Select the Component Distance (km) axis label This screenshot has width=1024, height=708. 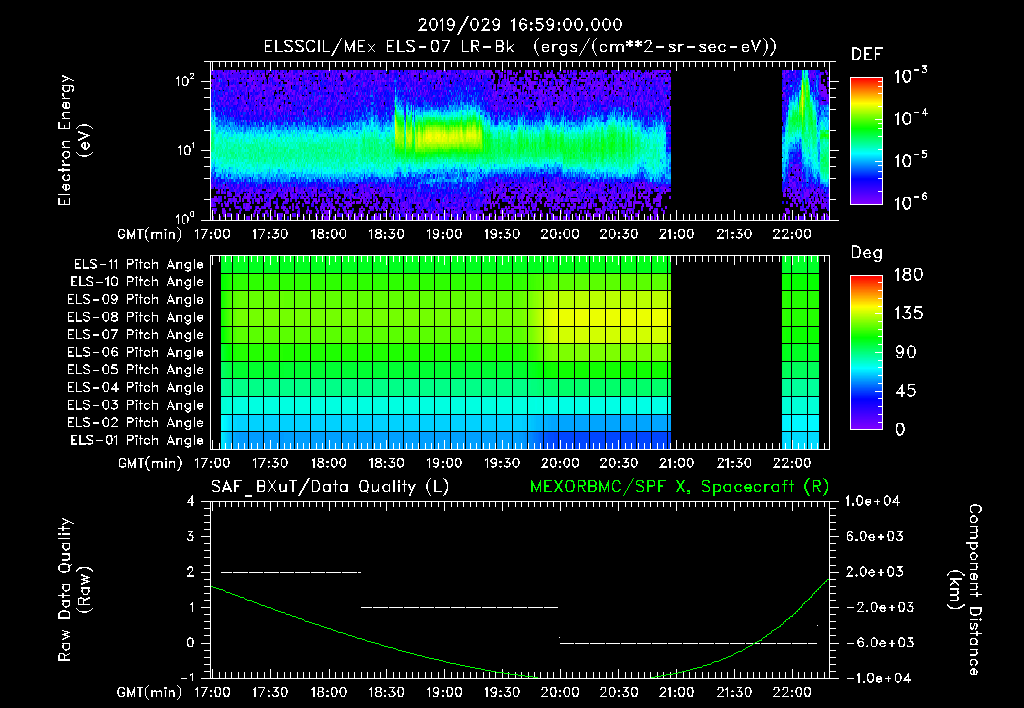(965, 590)
